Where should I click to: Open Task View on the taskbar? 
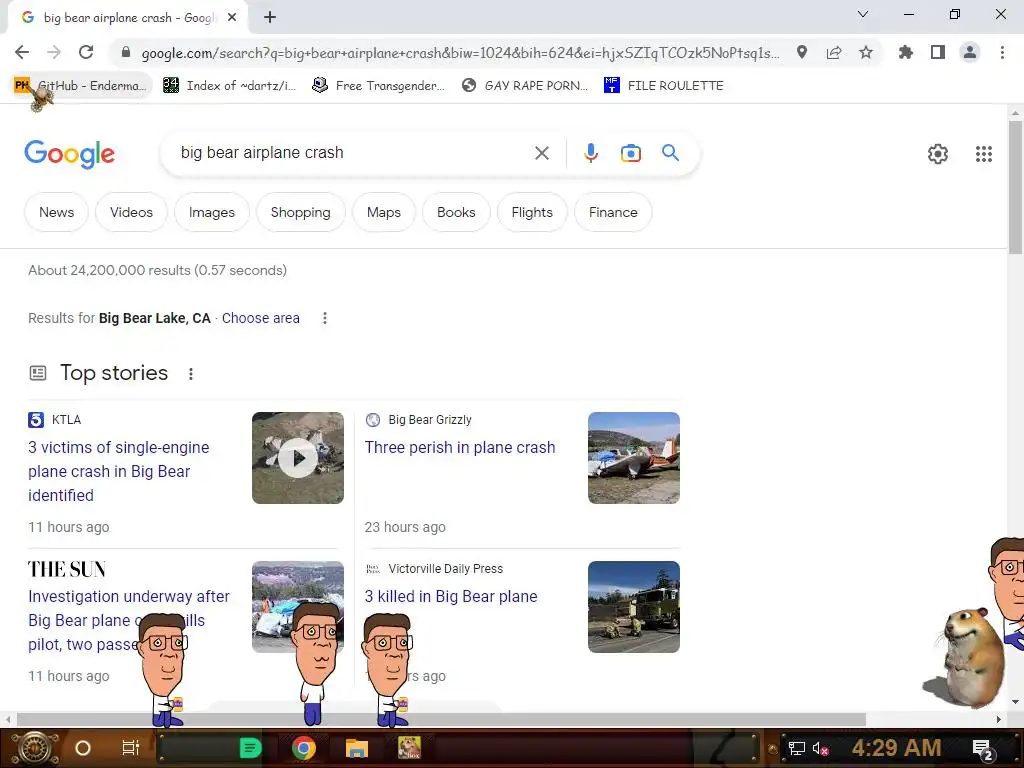coord(131,748)
